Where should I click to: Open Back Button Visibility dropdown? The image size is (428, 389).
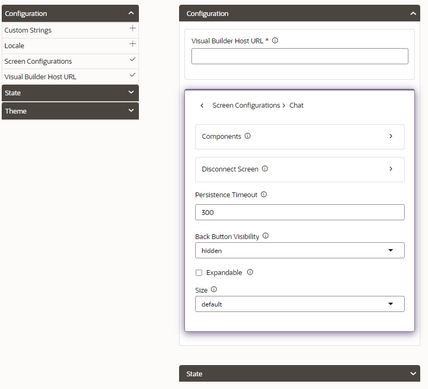(x=300, y=250)
